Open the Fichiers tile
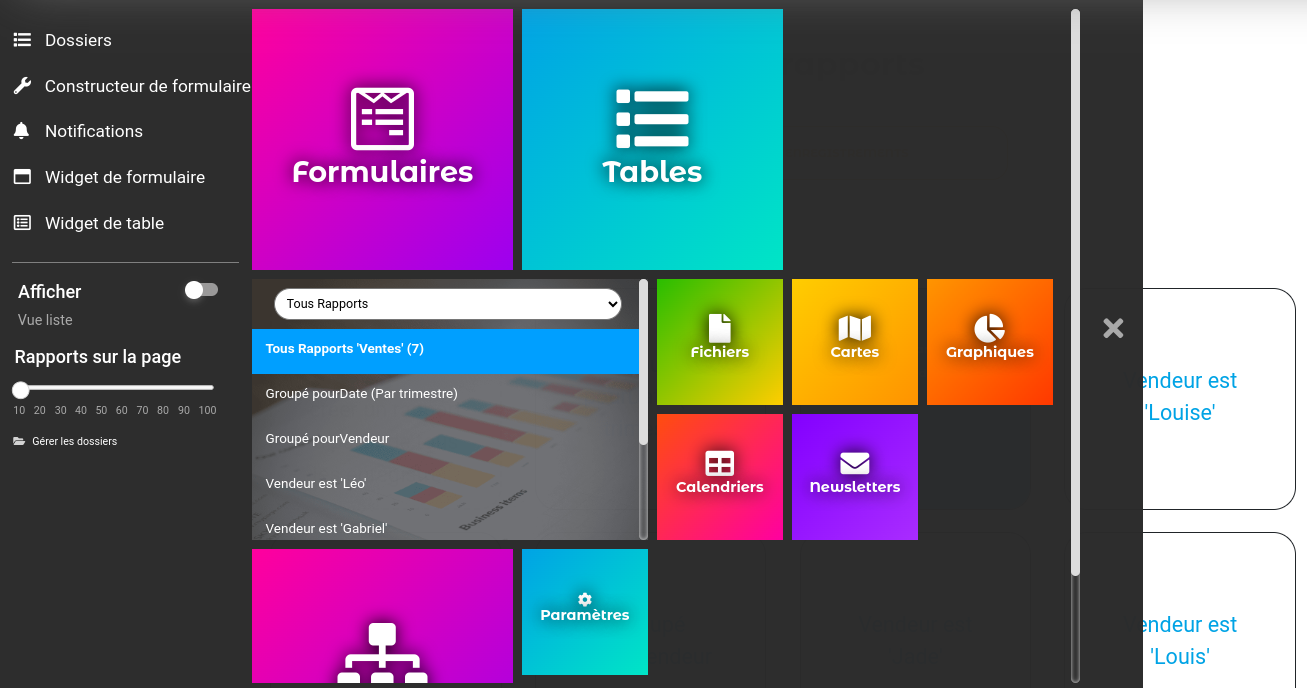1307x688 pixels. click(x=719, y=341)
